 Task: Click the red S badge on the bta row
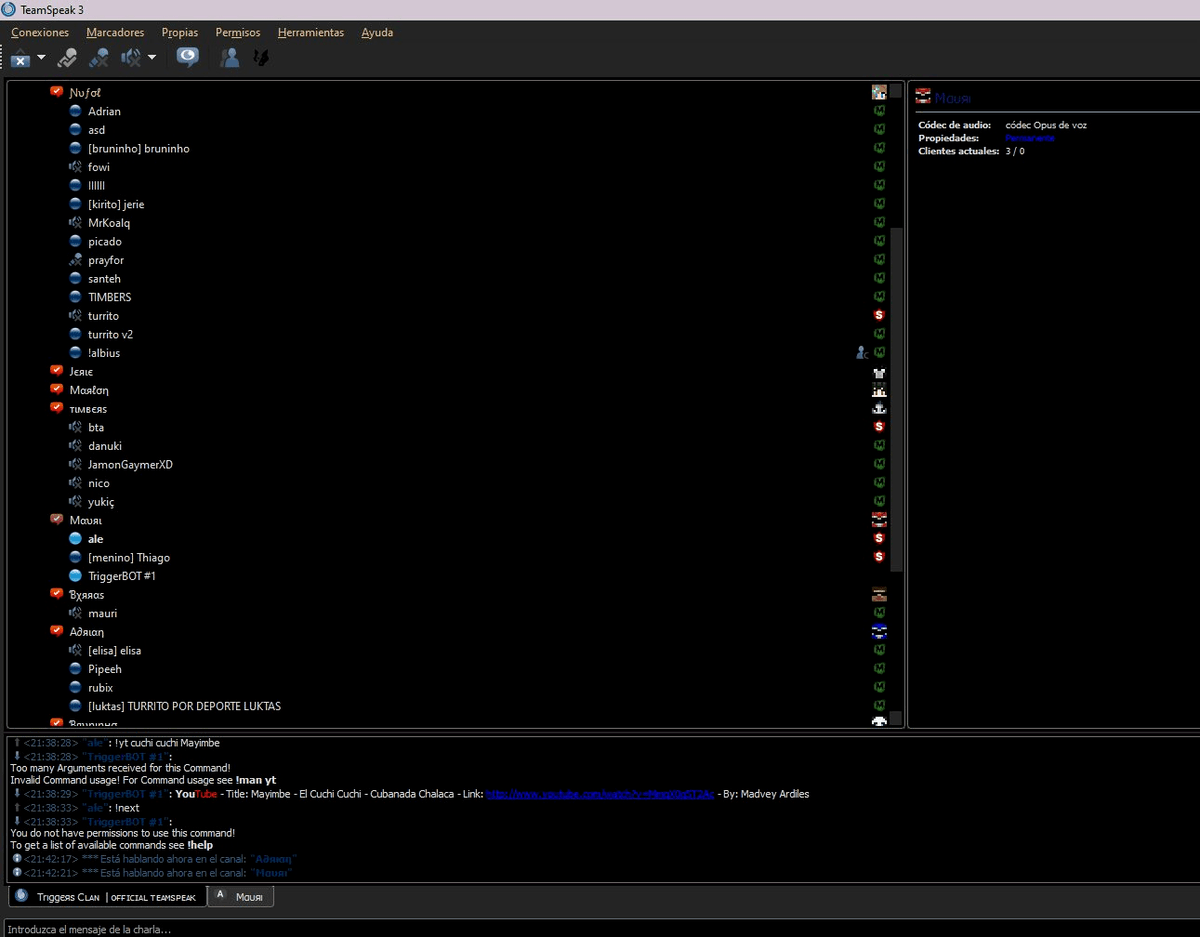pyautogui.click(x=880, y=427)
